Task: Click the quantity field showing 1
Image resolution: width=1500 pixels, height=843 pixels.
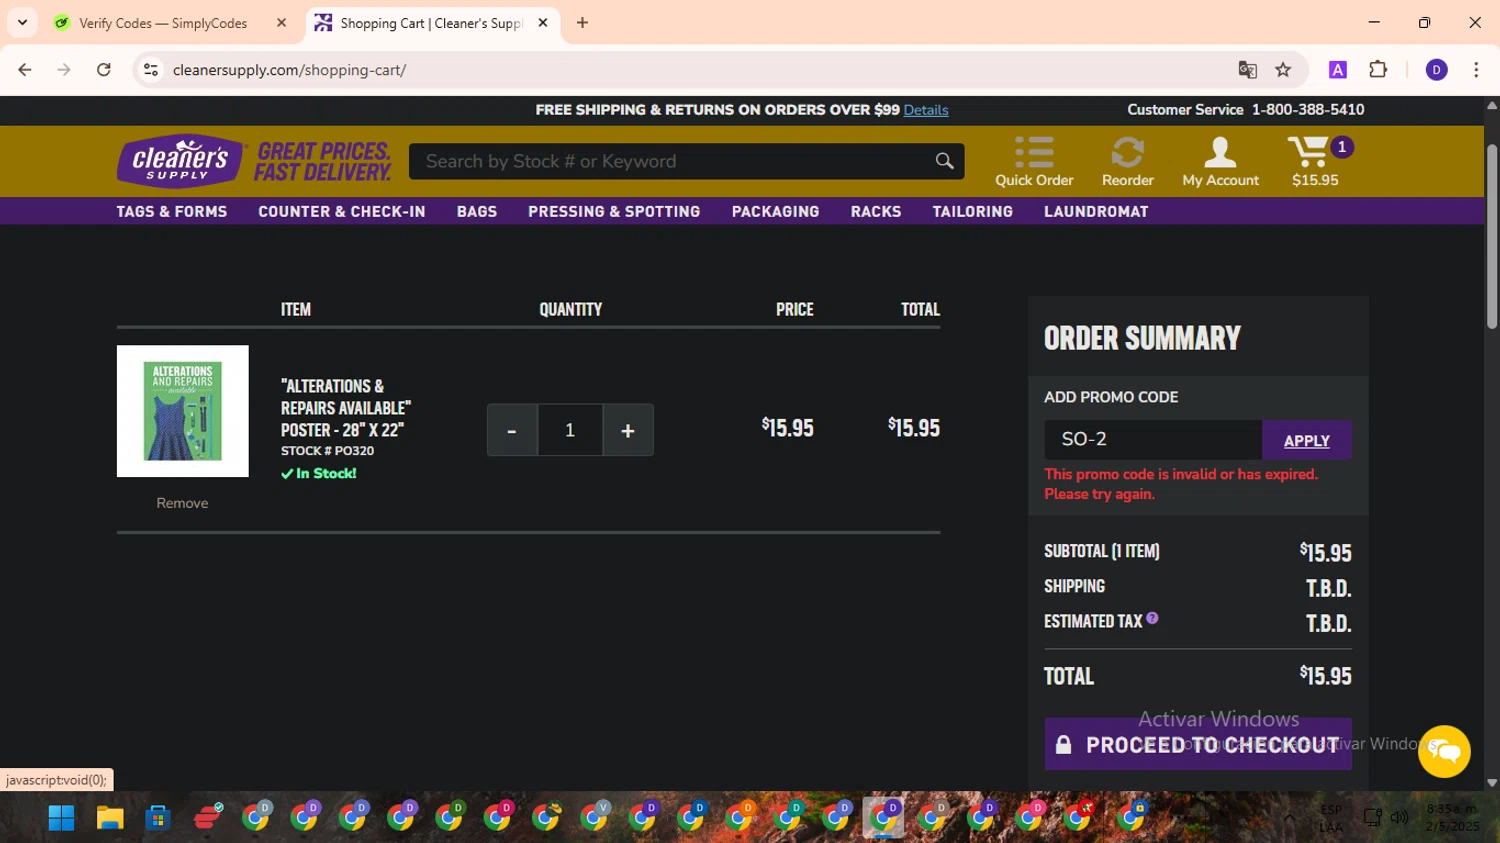Action: (x=570, y=430)
